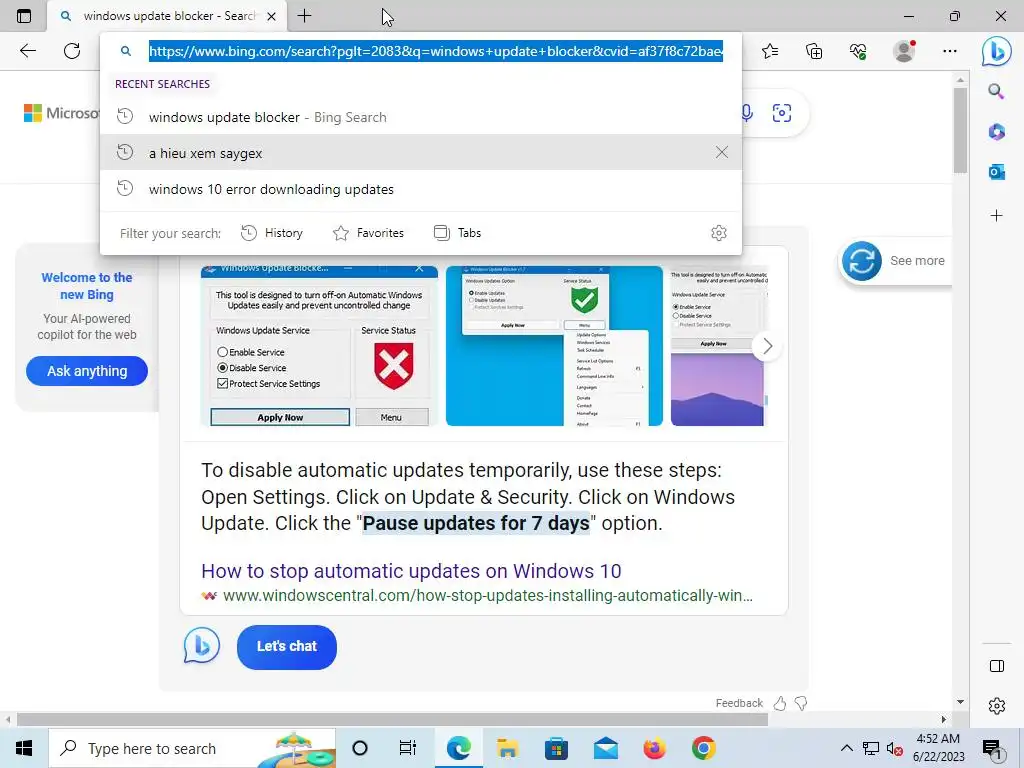
Task: Click the horizontal scrollbar thumb
Action: click(x=392, y=720)
